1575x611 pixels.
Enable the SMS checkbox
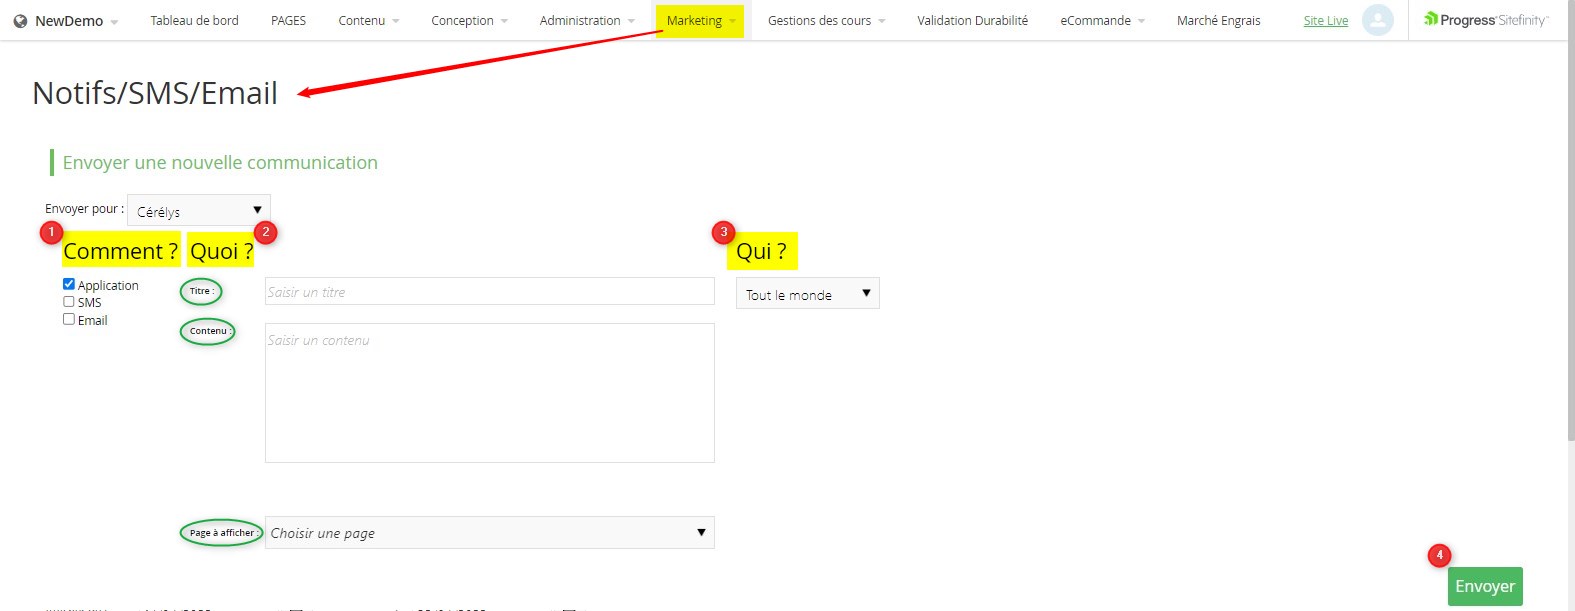[69, 301]
